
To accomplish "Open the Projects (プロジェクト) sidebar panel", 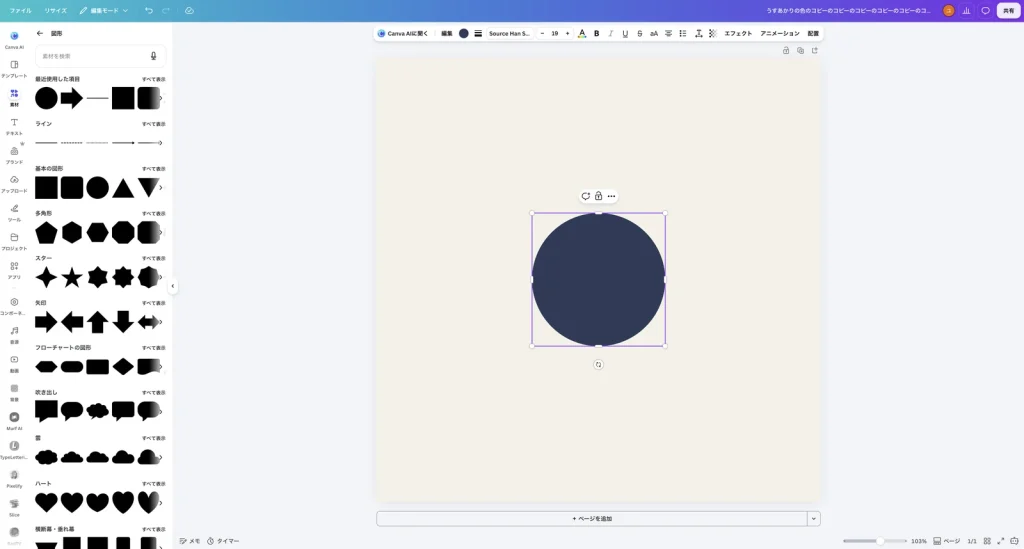I will [14, 241].
